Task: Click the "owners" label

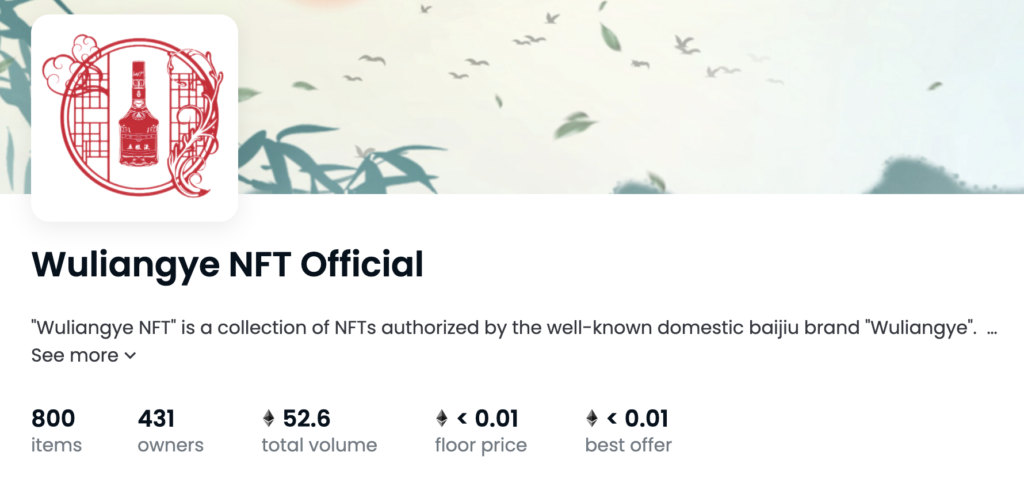Action: [x=171, y=445]
